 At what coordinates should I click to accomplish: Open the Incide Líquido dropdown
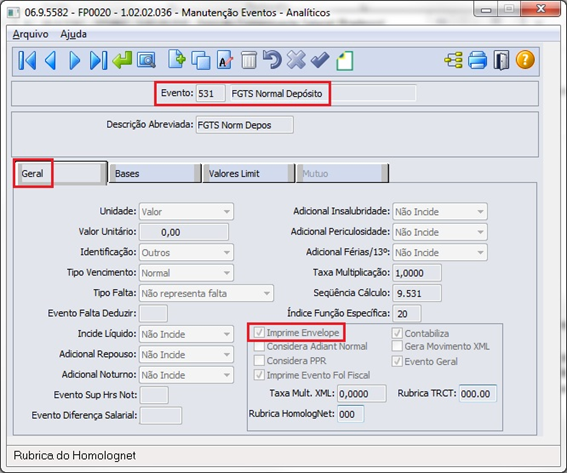coord(186,334)
